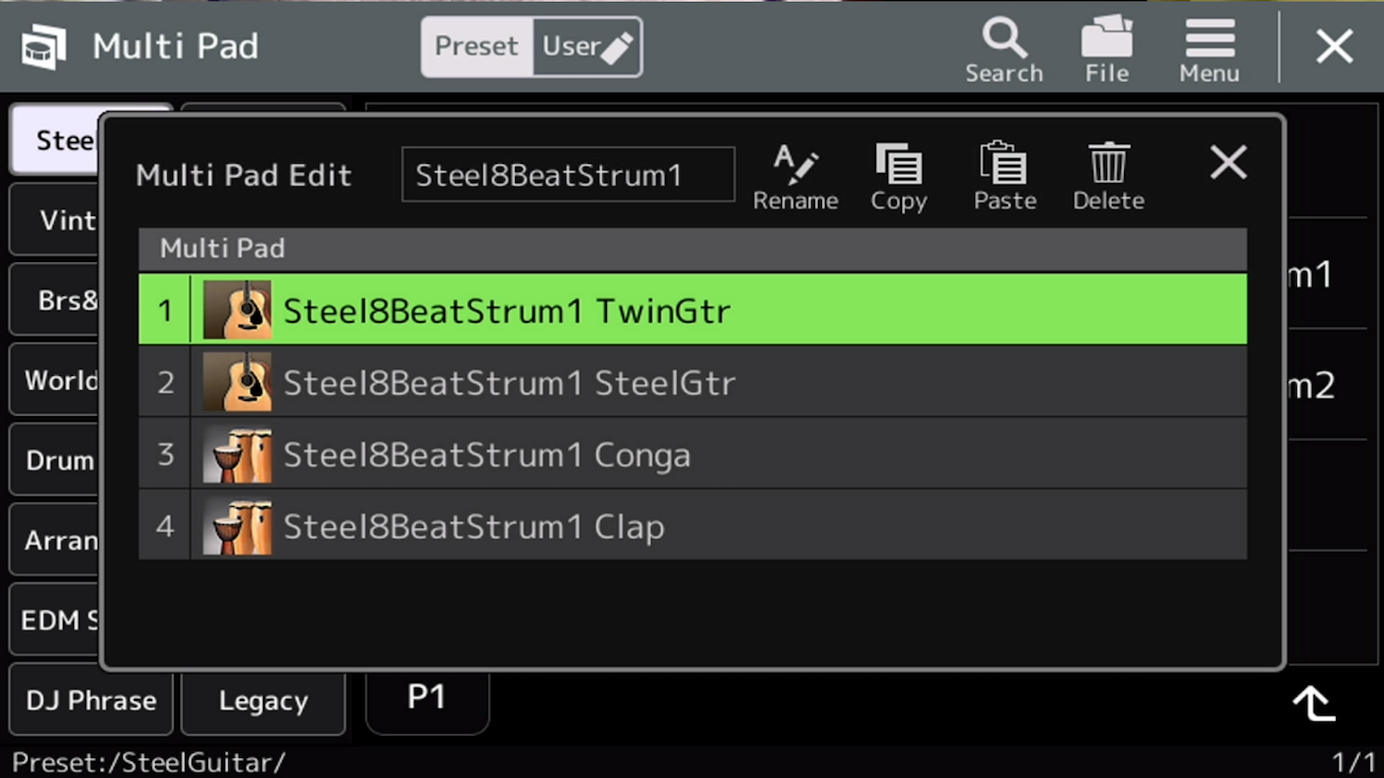Screen dimensions: 1384x778
Task: Open the Search magnifier icon
Action: (1004, 50)
